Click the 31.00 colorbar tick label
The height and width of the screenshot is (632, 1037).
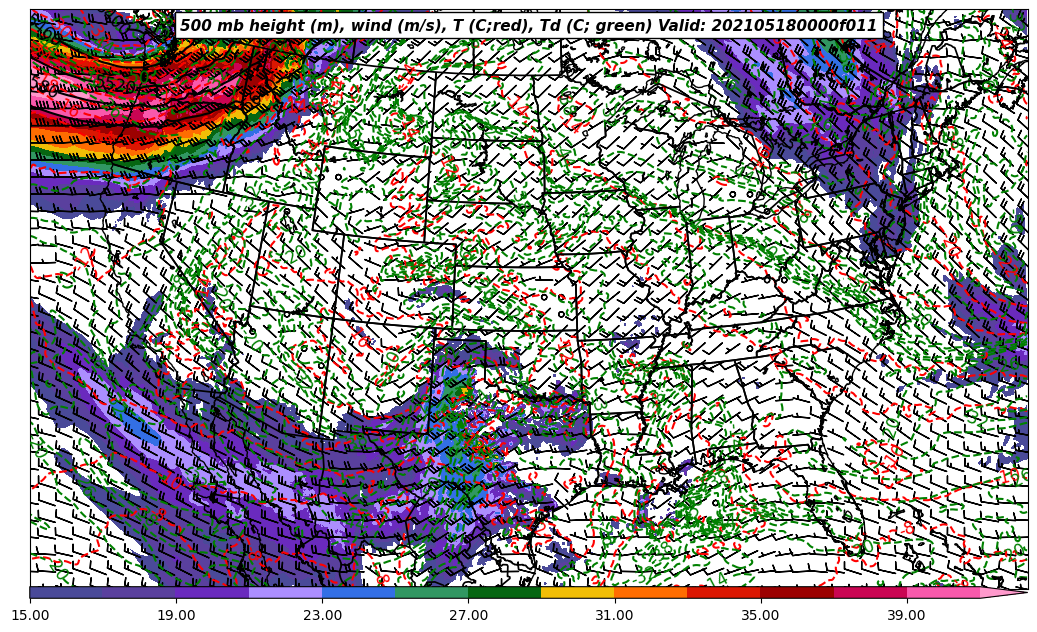[x=614, y=615]
